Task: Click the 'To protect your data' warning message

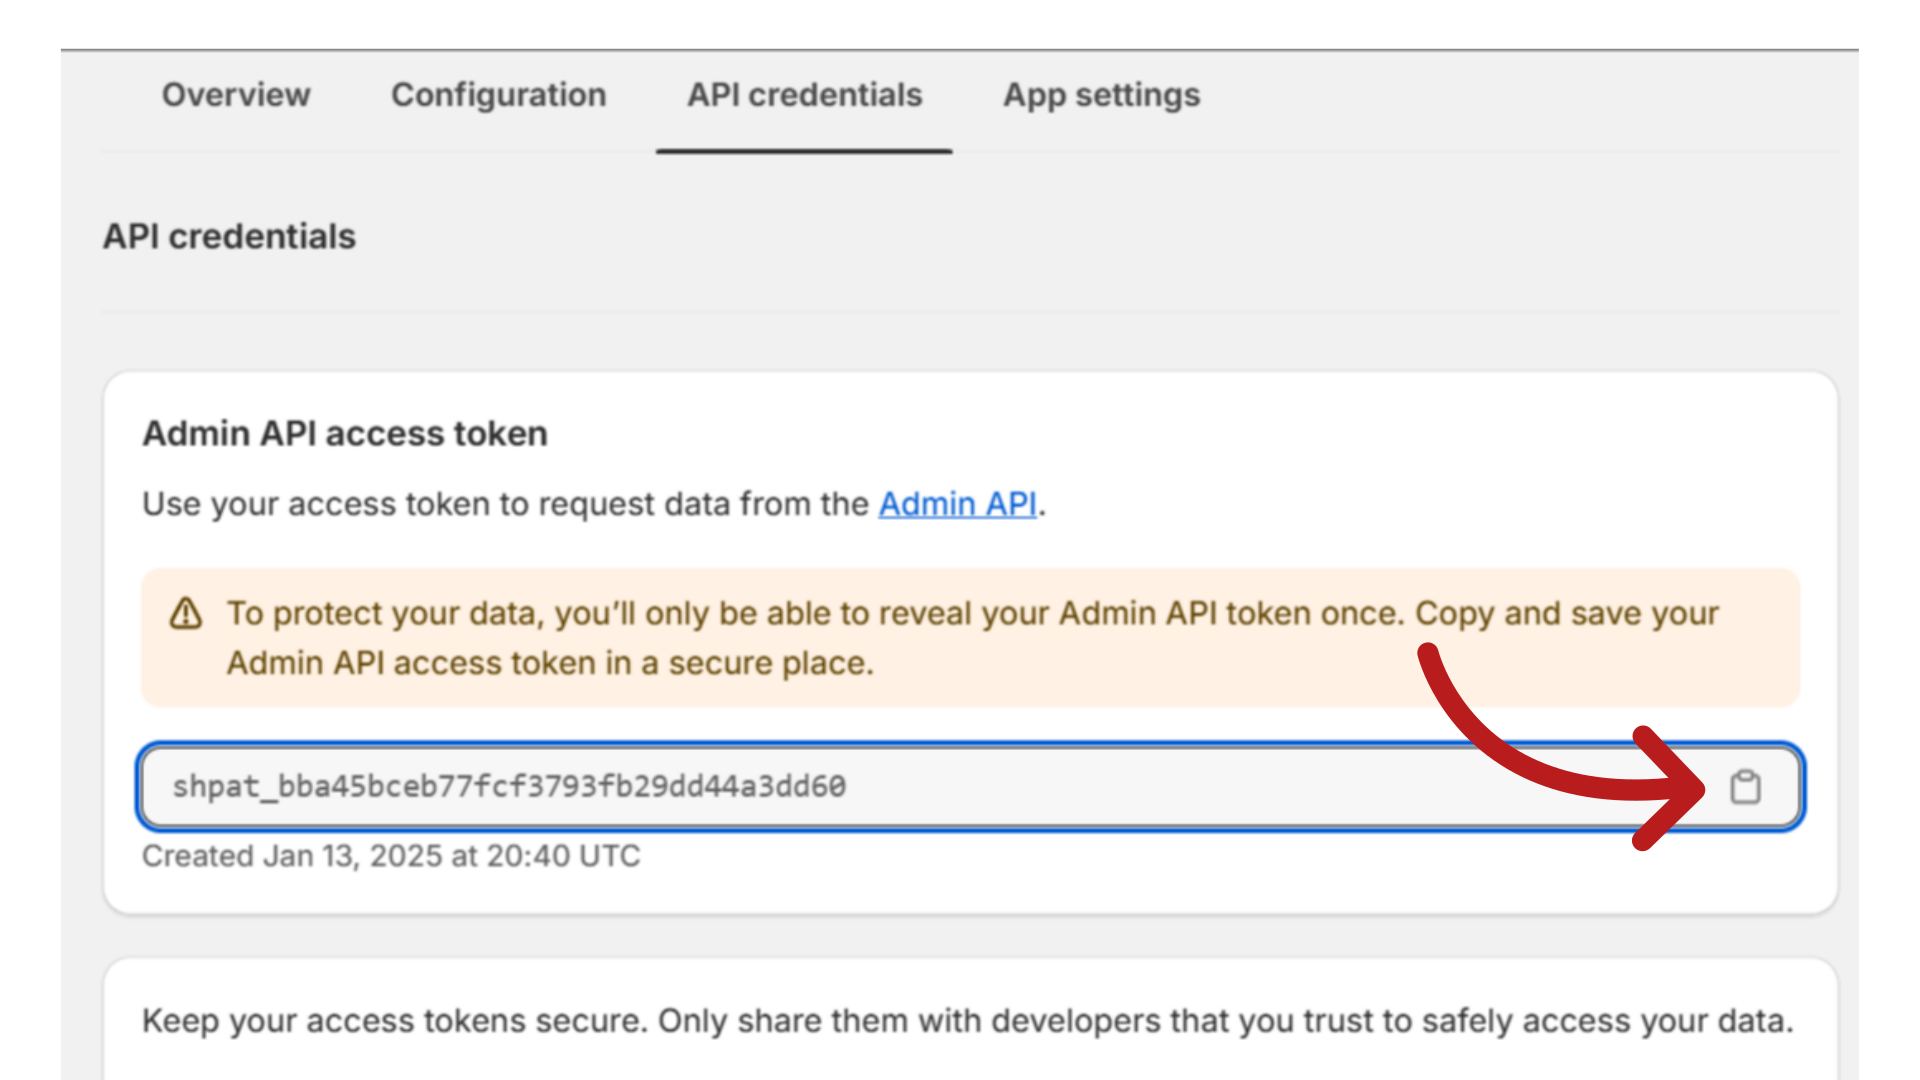Action: pyautogui.click(x=972, y=638)
